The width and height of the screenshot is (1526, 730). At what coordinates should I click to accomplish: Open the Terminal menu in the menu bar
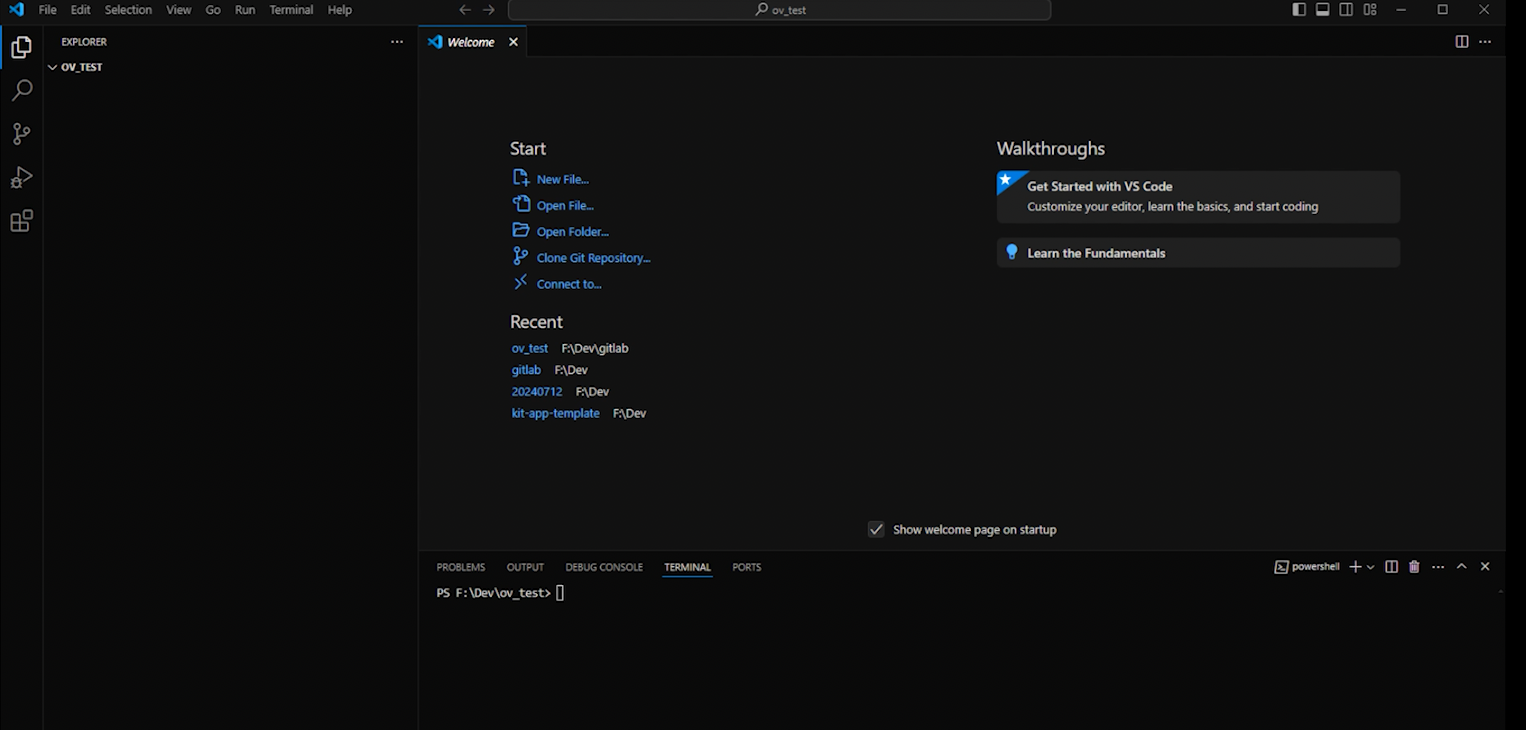click(291, 10)
